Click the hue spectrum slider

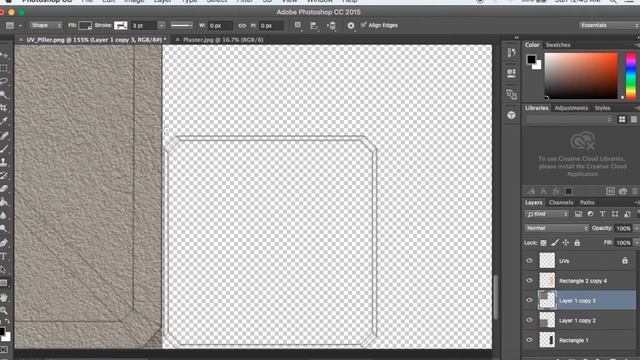point(631,76)
